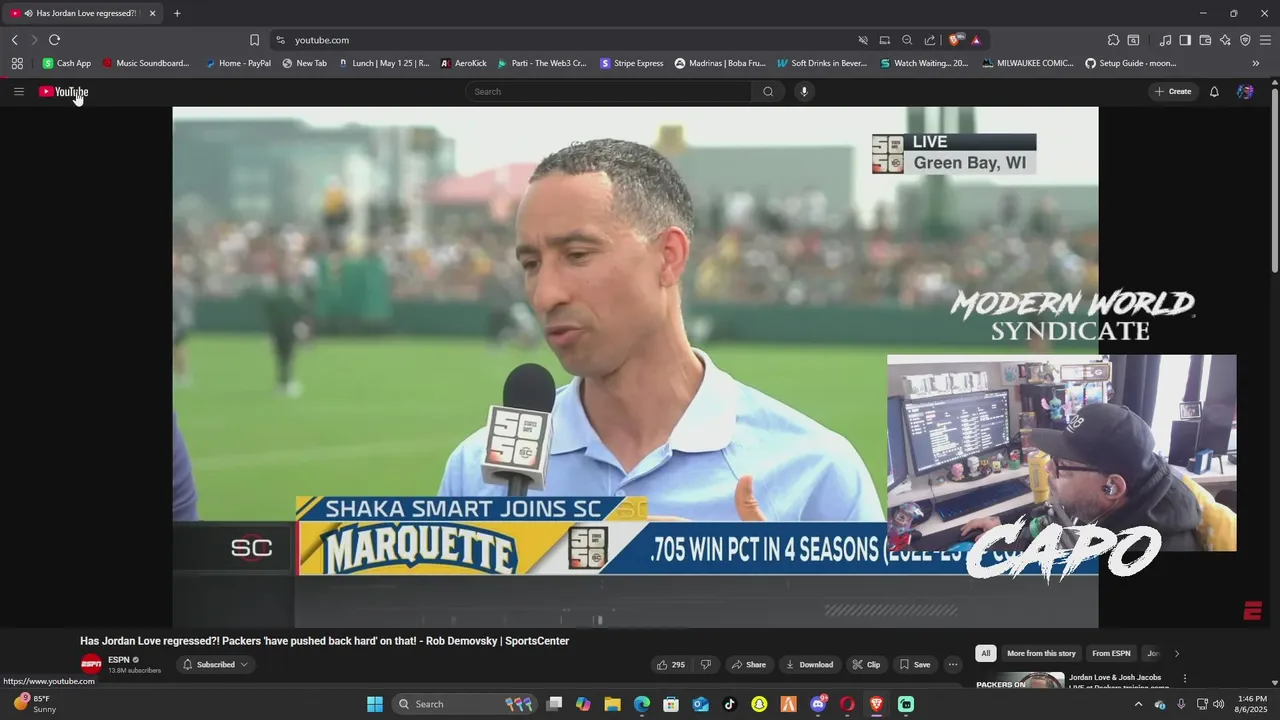Go back with browser back arrow
The height and width of the screenshot is (720, 1280).
point(14,40)
